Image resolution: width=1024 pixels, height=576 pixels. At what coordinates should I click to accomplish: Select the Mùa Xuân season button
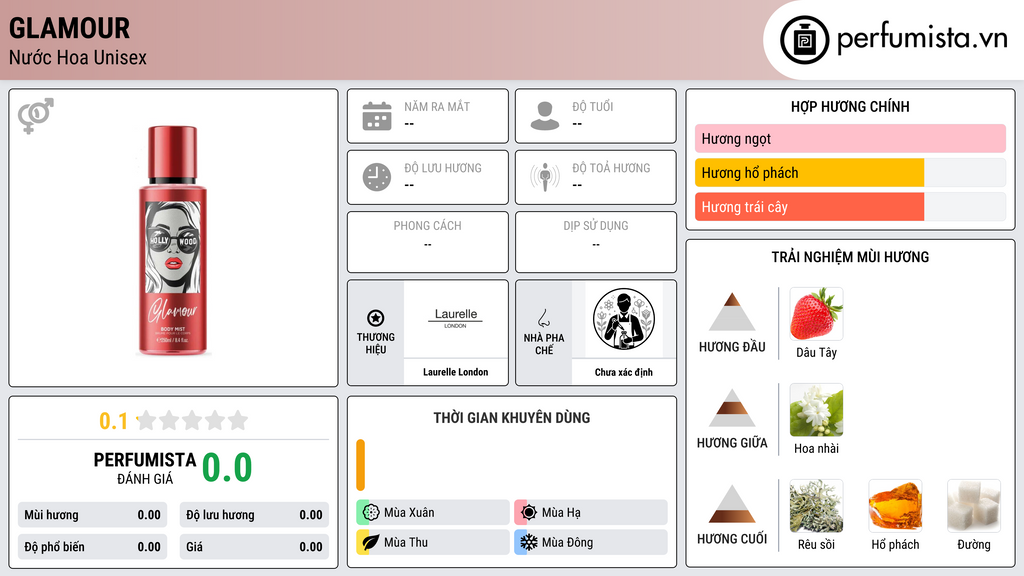click(433, 512)
